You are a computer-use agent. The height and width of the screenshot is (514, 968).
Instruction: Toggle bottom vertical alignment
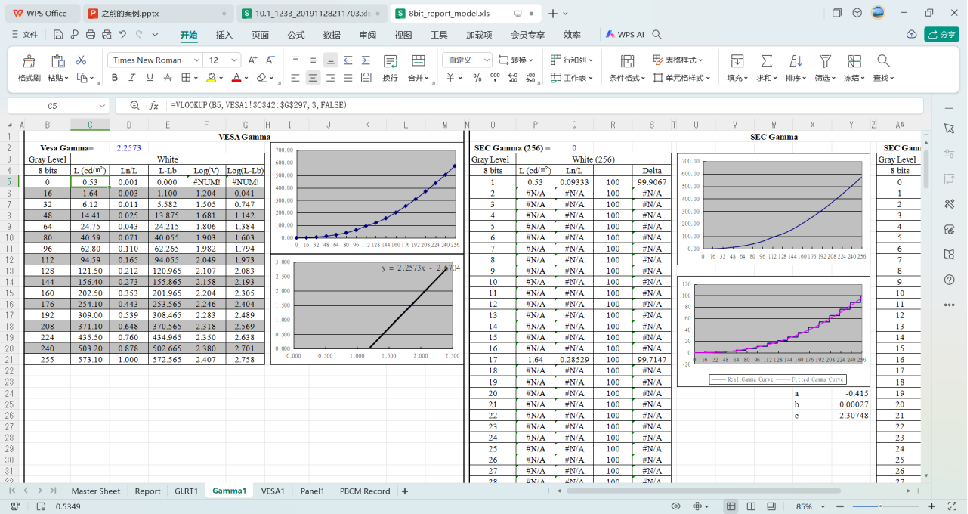[x=330, y=60]
